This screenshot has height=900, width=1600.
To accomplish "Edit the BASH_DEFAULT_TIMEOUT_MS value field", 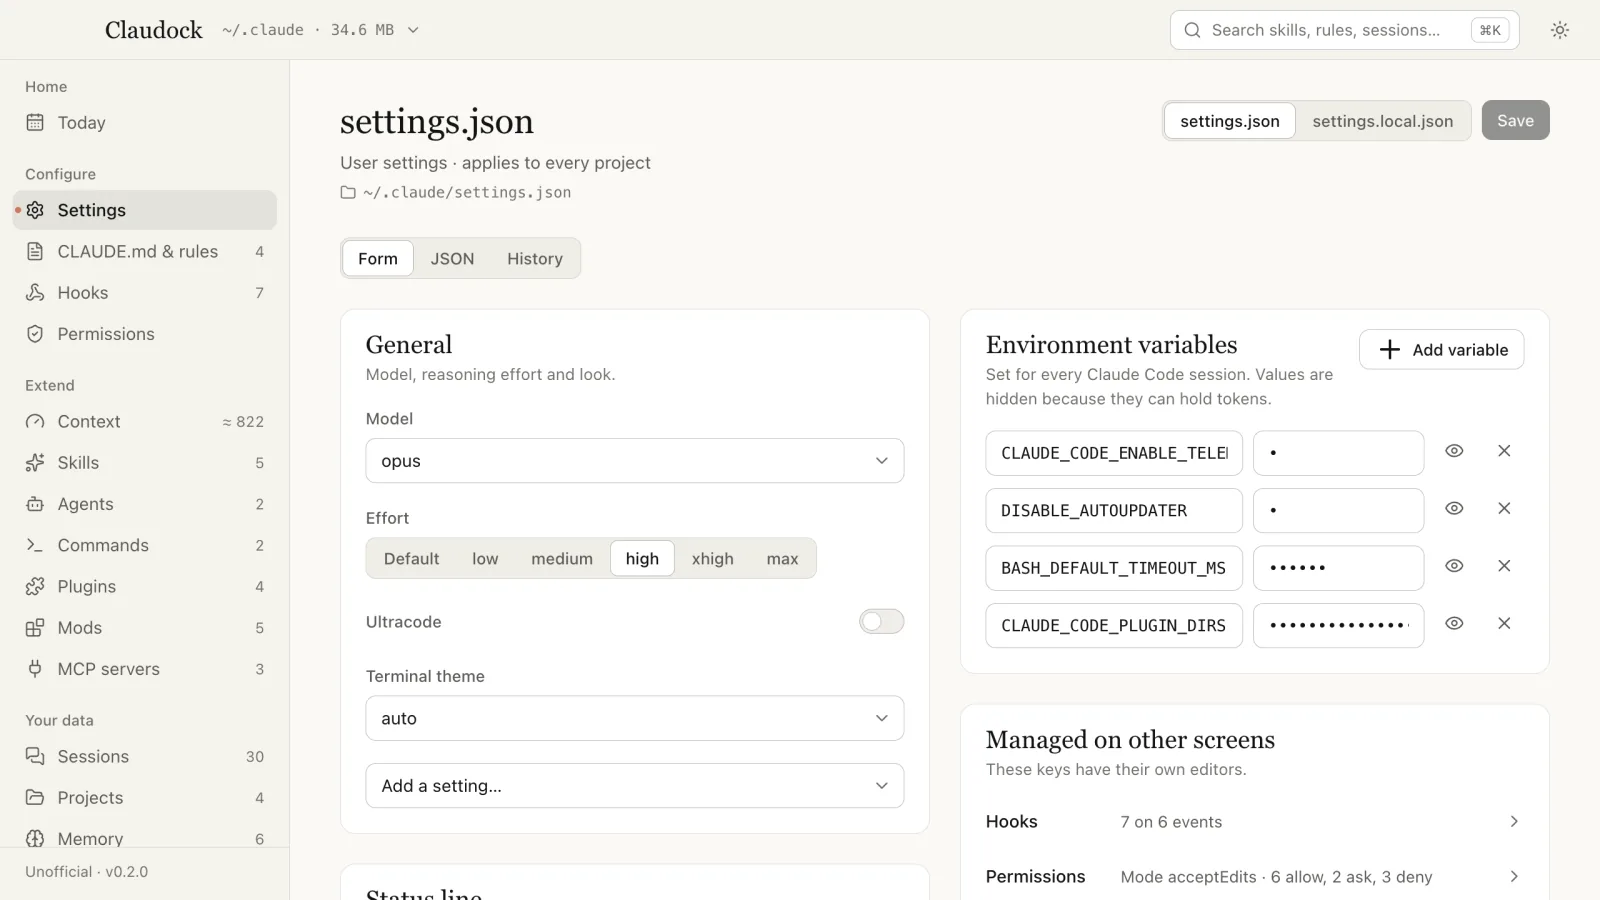I will point(1338,568).
